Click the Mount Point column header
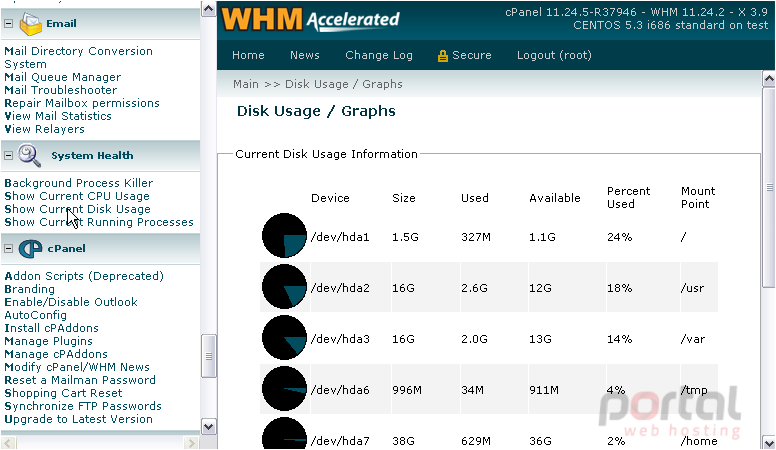The image size is (776, 450). click(698, 198)
